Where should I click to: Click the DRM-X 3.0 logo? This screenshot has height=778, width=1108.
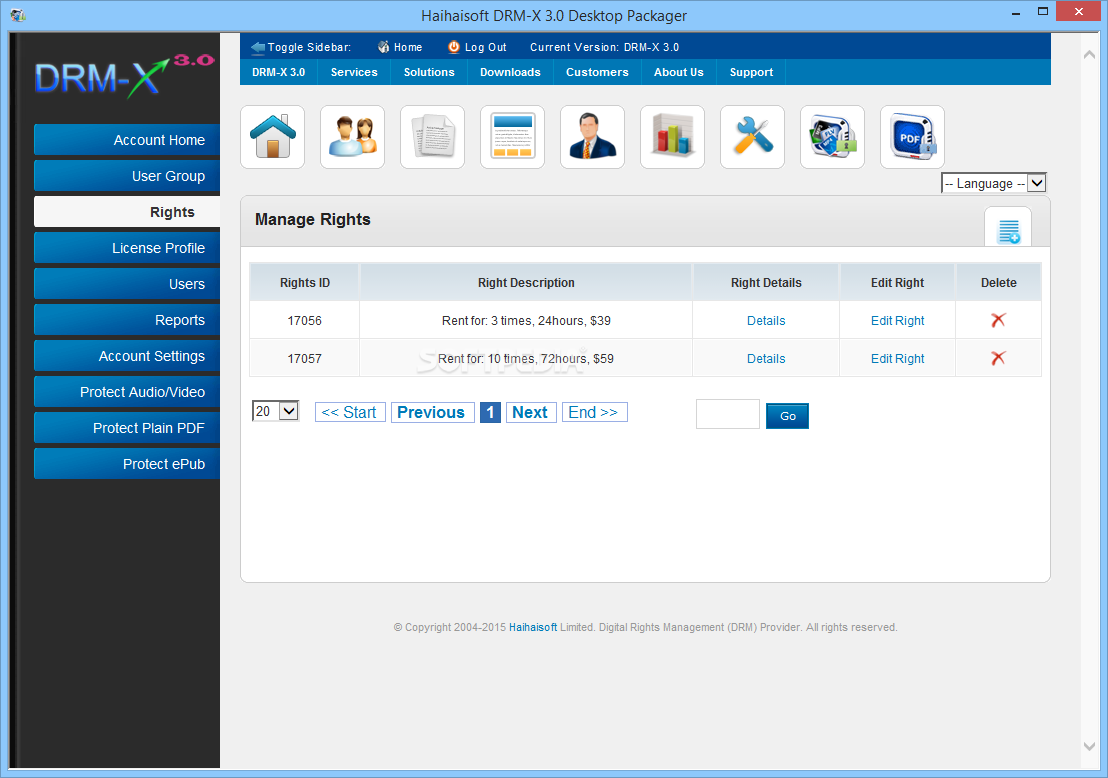[x=124, y=75]
